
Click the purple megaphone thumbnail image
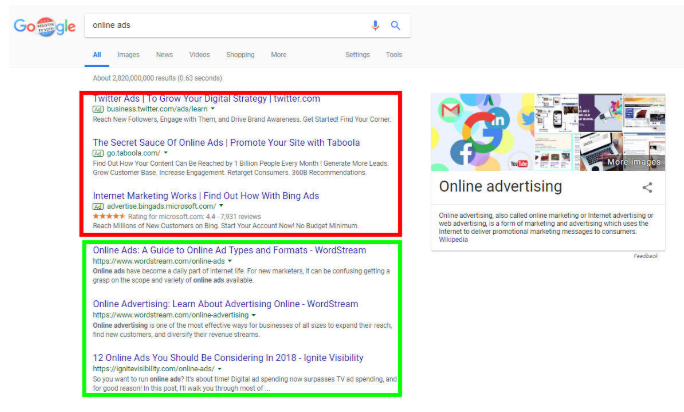tap(601, 113)
